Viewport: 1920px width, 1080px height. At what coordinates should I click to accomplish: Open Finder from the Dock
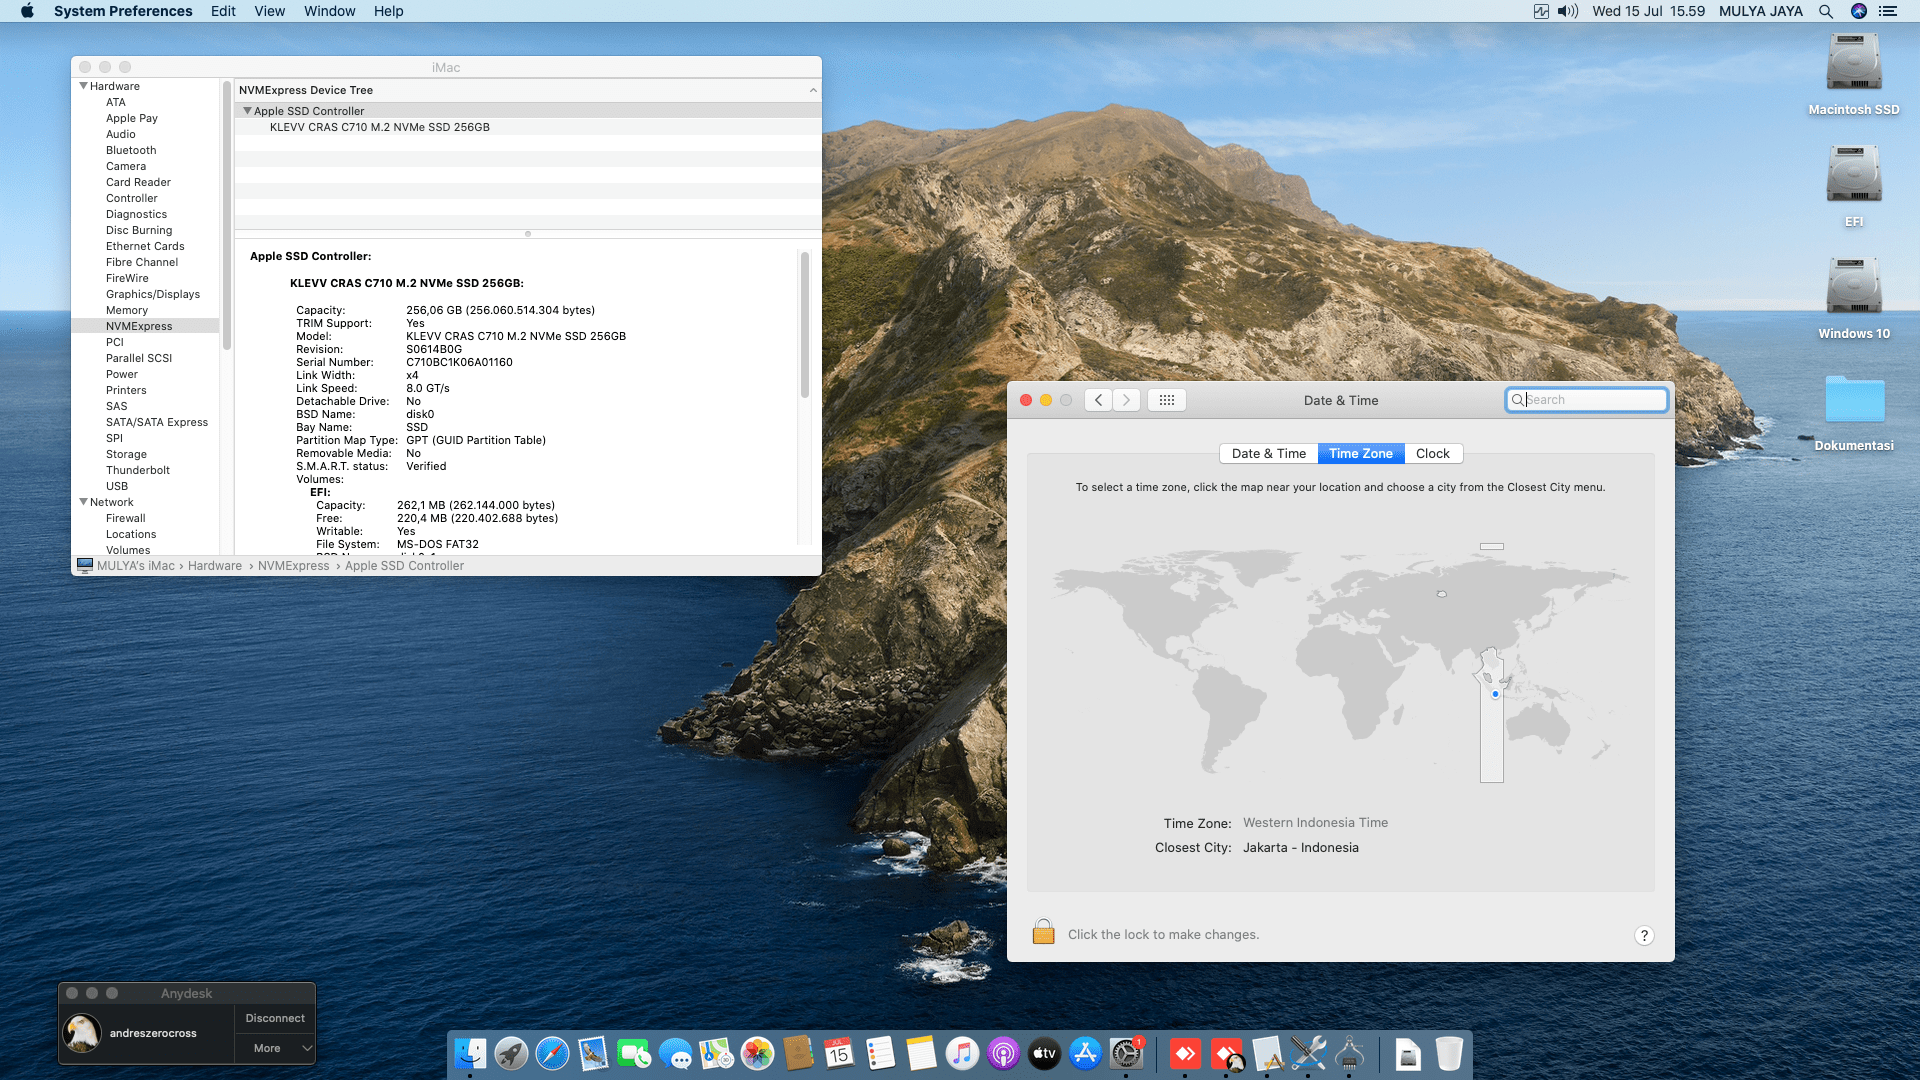pos(470,1053)
